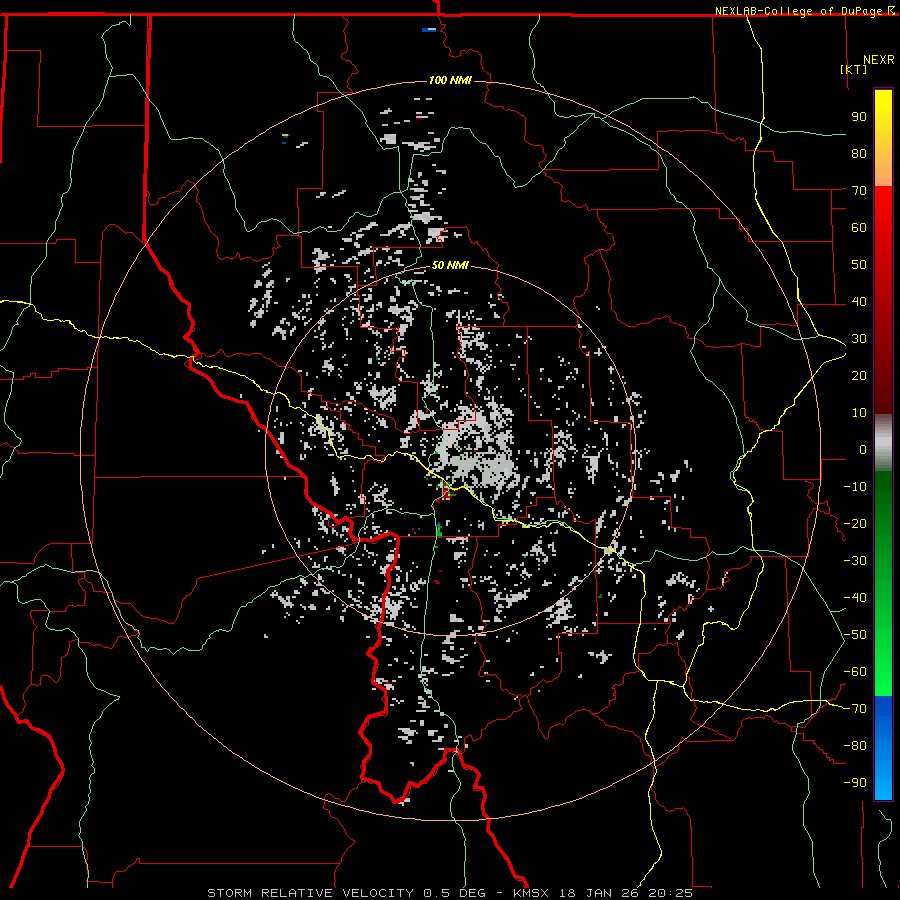The height and width of the screenshot is (900, 900).
Task: Click the positive 70 knot scale label
Action: click(x=859, y=191)
